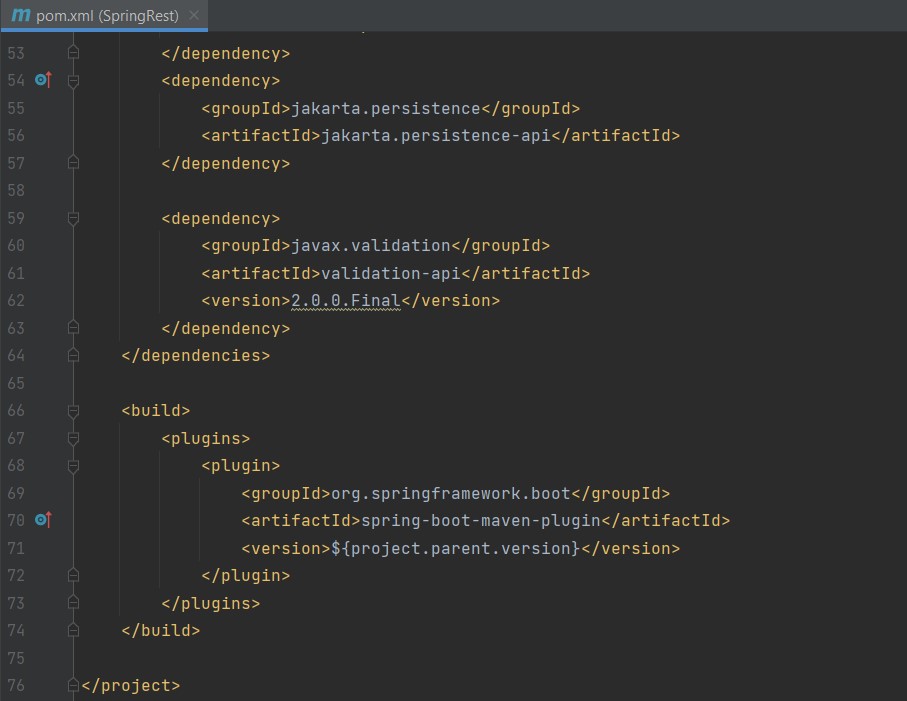Collapse fold marker at line 76 project end
Screen dimensions: 907x701
click(73, 685)
